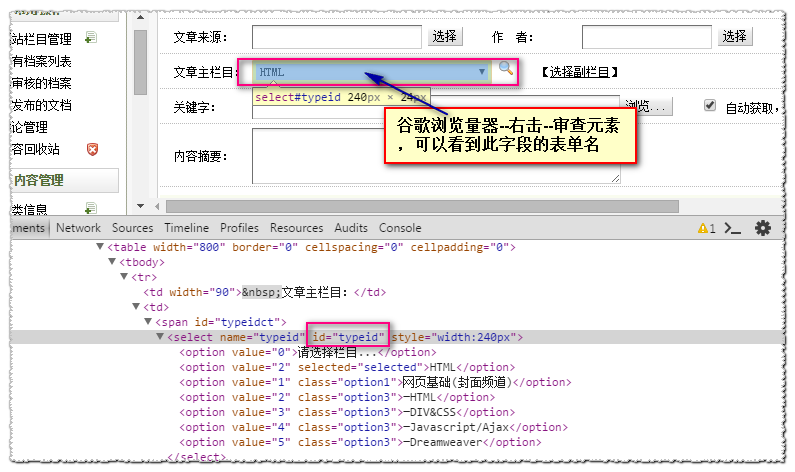Image resolution: width=795 pixels, height=472 pixels.
Task: Select the td width="90" line
Action: [x=265, y=292]
